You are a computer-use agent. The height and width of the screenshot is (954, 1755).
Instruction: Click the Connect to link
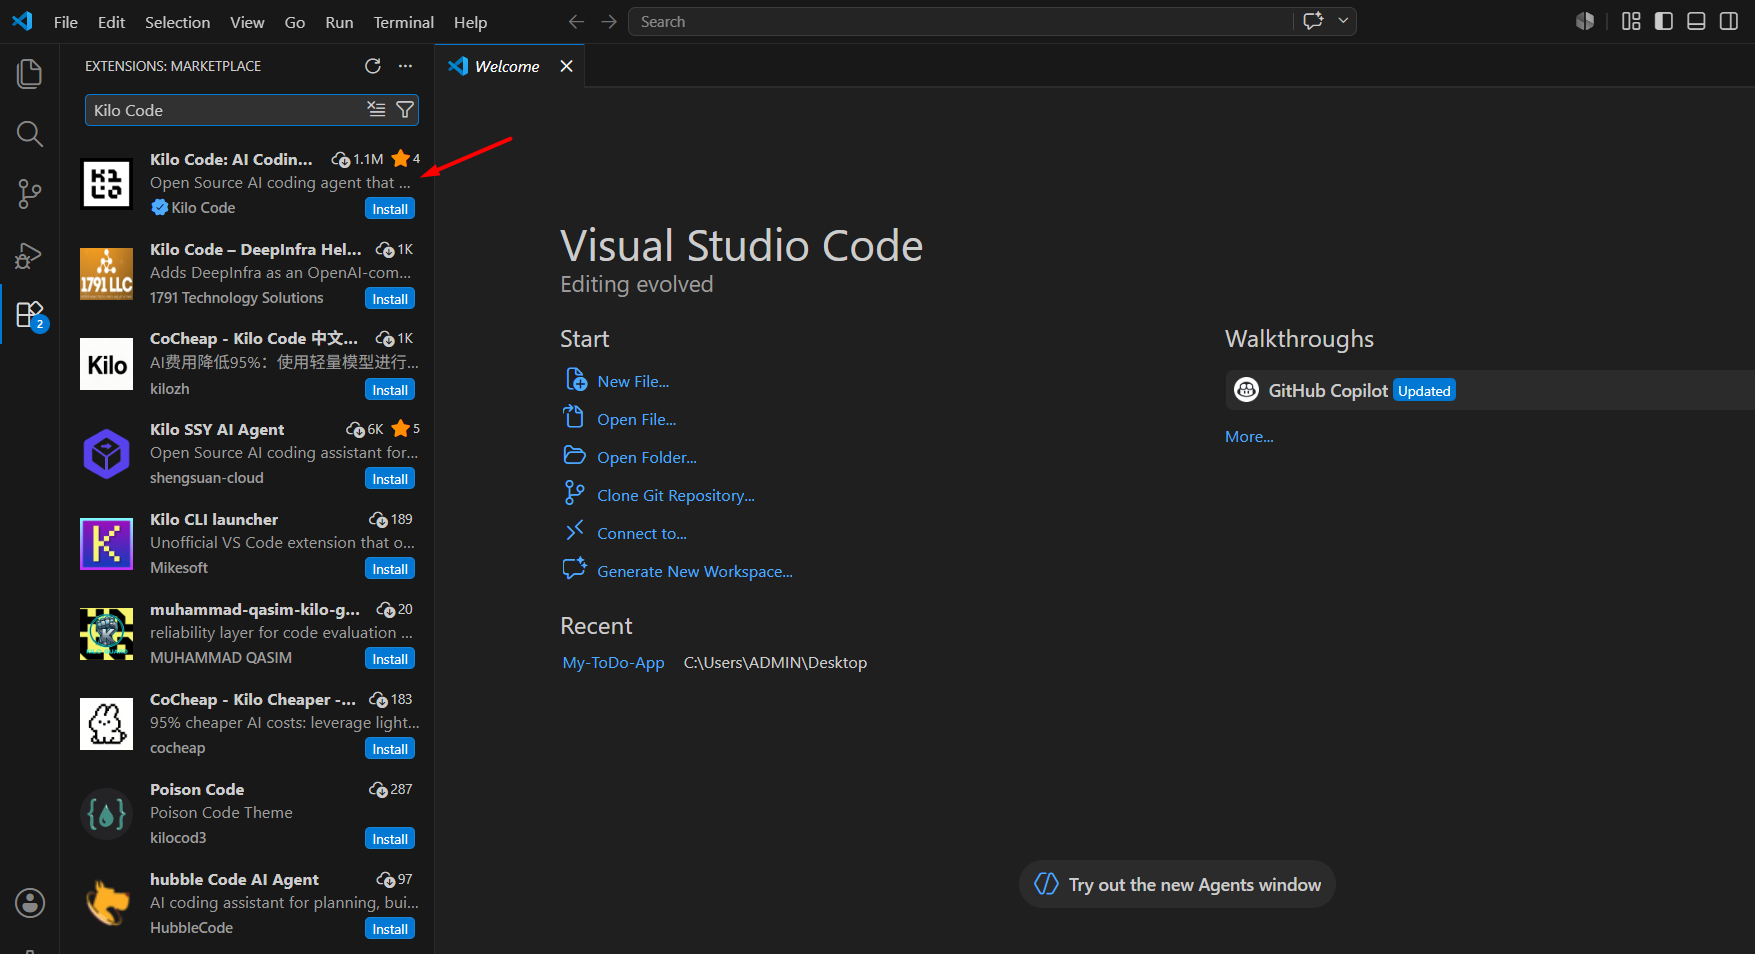642,533
